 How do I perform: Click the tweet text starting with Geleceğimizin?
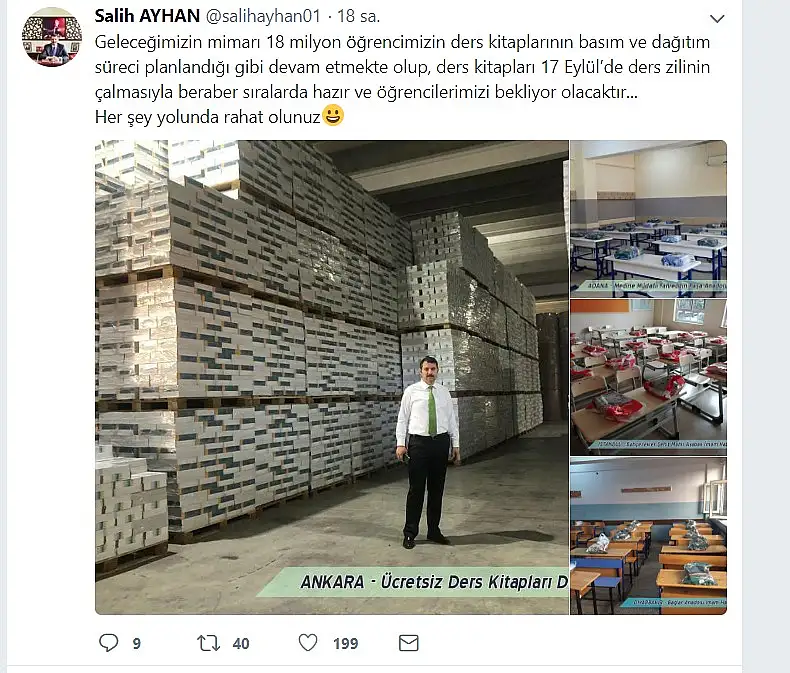tap(402, 67)
